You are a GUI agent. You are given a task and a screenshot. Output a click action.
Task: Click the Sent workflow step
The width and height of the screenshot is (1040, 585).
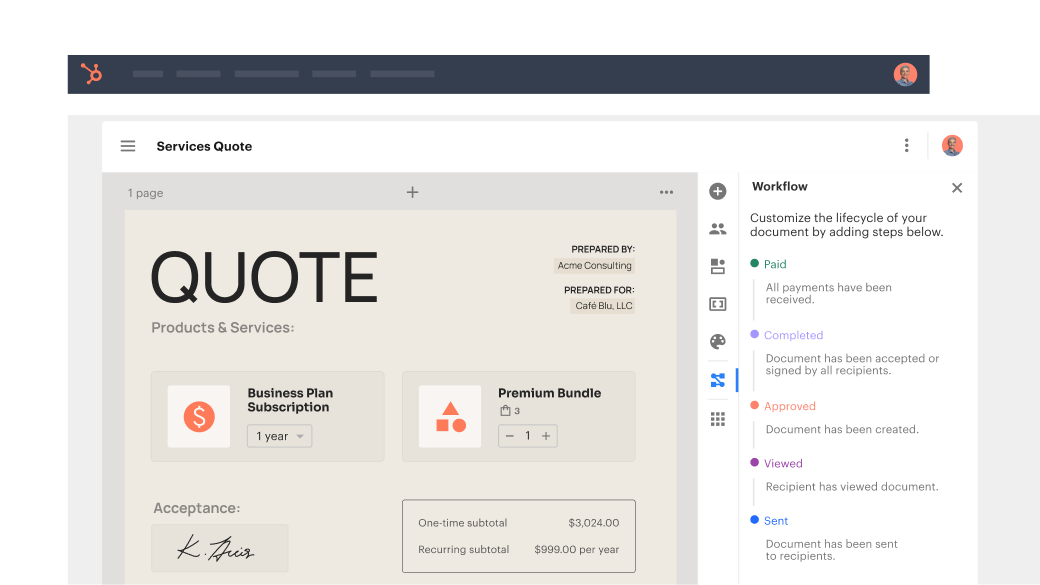coord(776,520)
